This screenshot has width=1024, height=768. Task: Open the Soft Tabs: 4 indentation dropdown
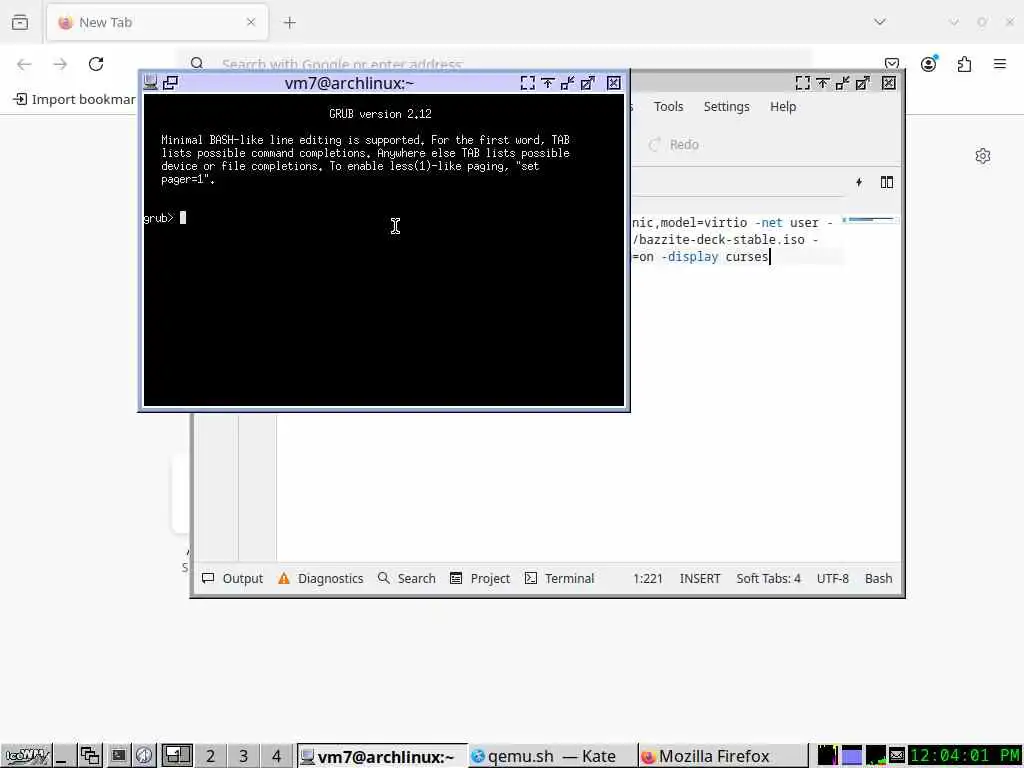(768, 579)
